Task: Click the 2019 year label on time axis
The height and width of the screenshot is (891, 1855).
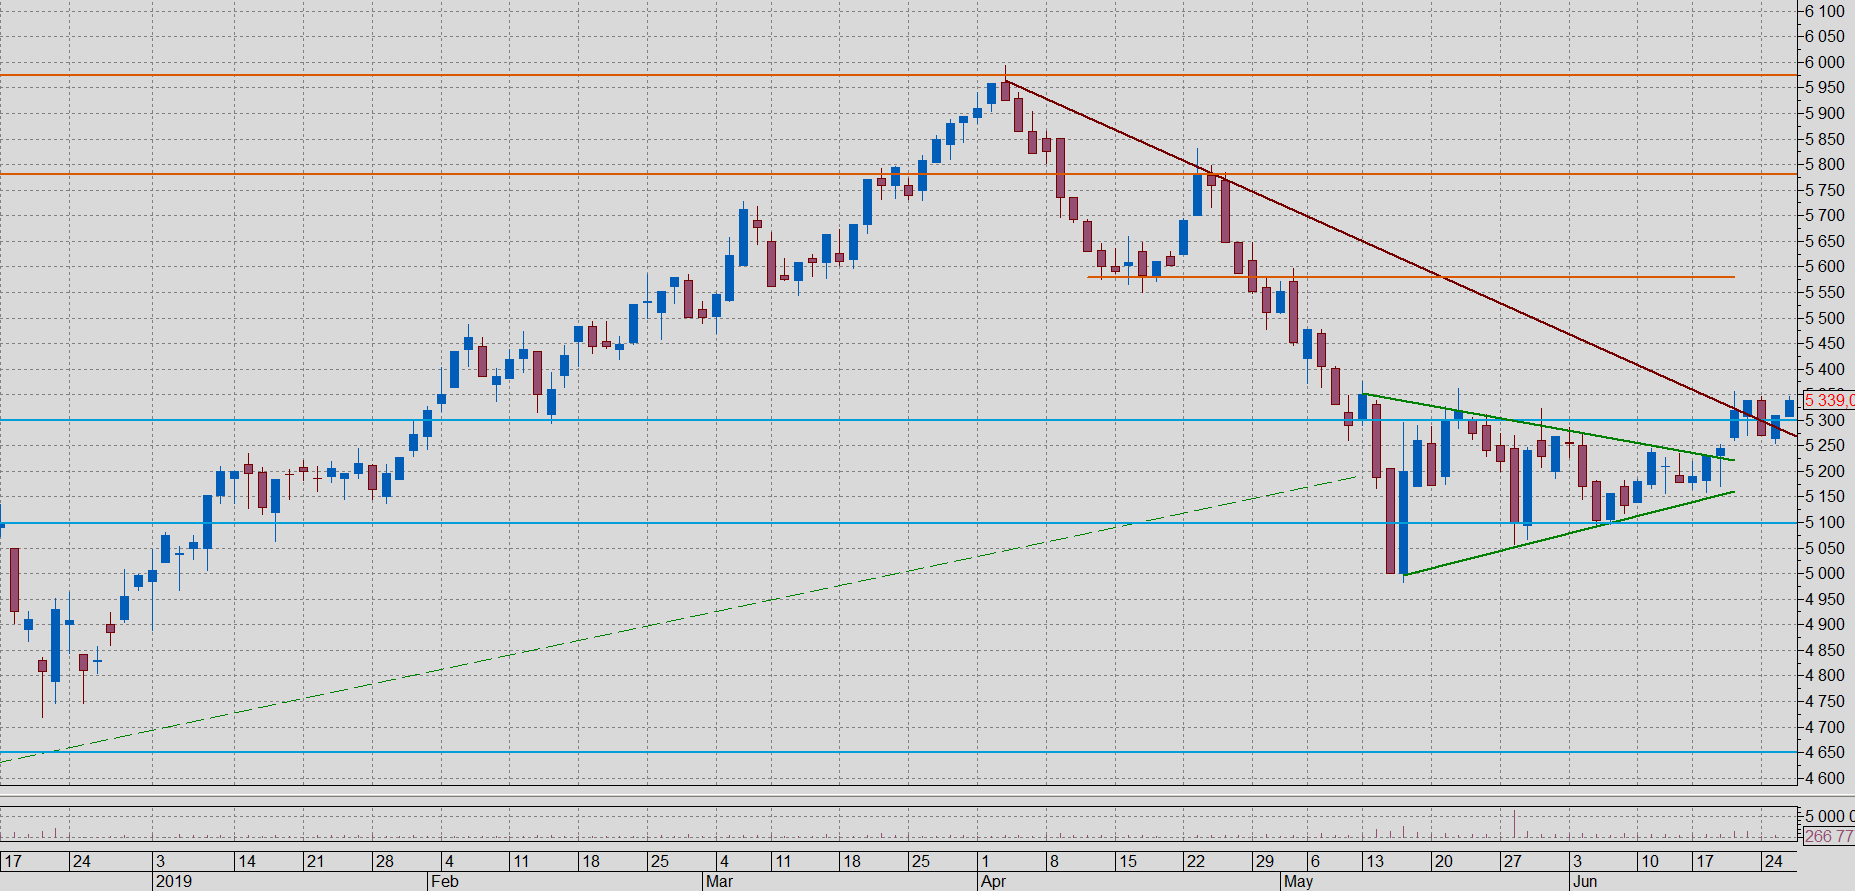Action: pos(173,881)
